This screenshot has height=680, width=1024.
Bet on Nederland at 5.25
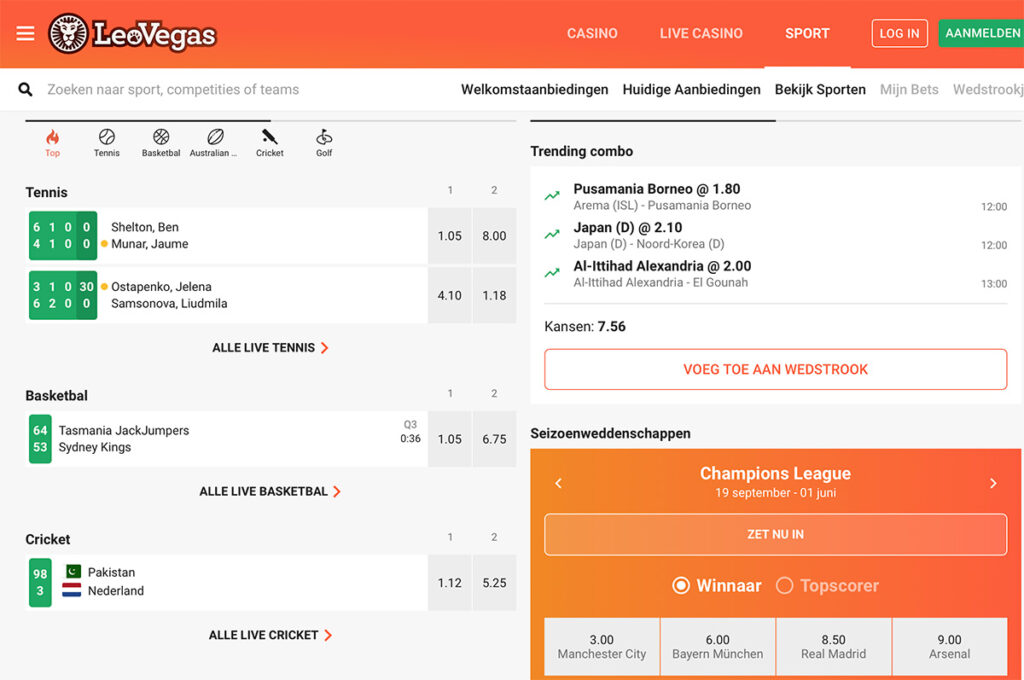tap(494, 583)
